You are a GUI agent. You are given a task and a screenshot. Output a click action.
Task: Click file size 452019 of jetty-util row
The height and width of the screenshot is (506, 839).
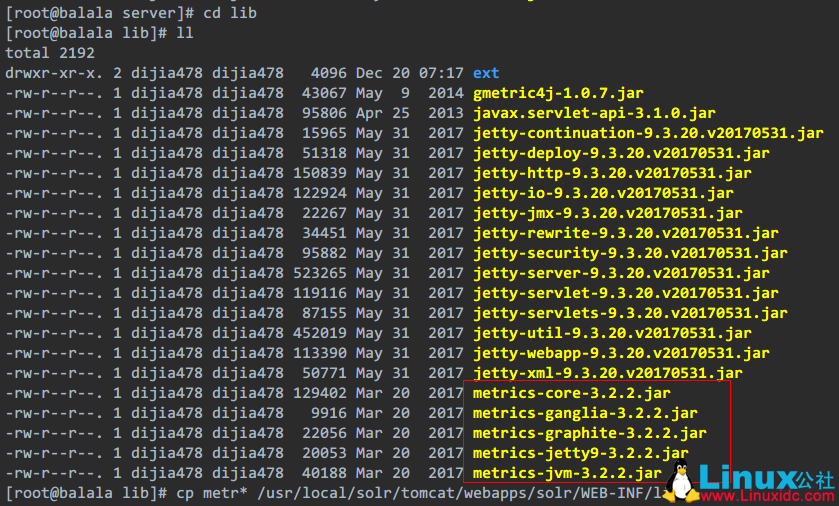pos(320,333)
